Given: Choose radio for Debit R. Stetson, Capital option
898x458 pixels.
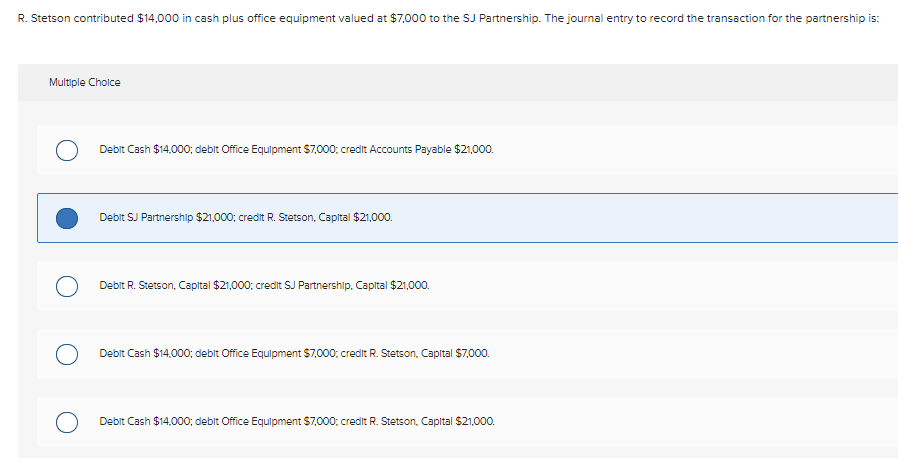Looking at the screenshot, I should [x=67, y=286].
